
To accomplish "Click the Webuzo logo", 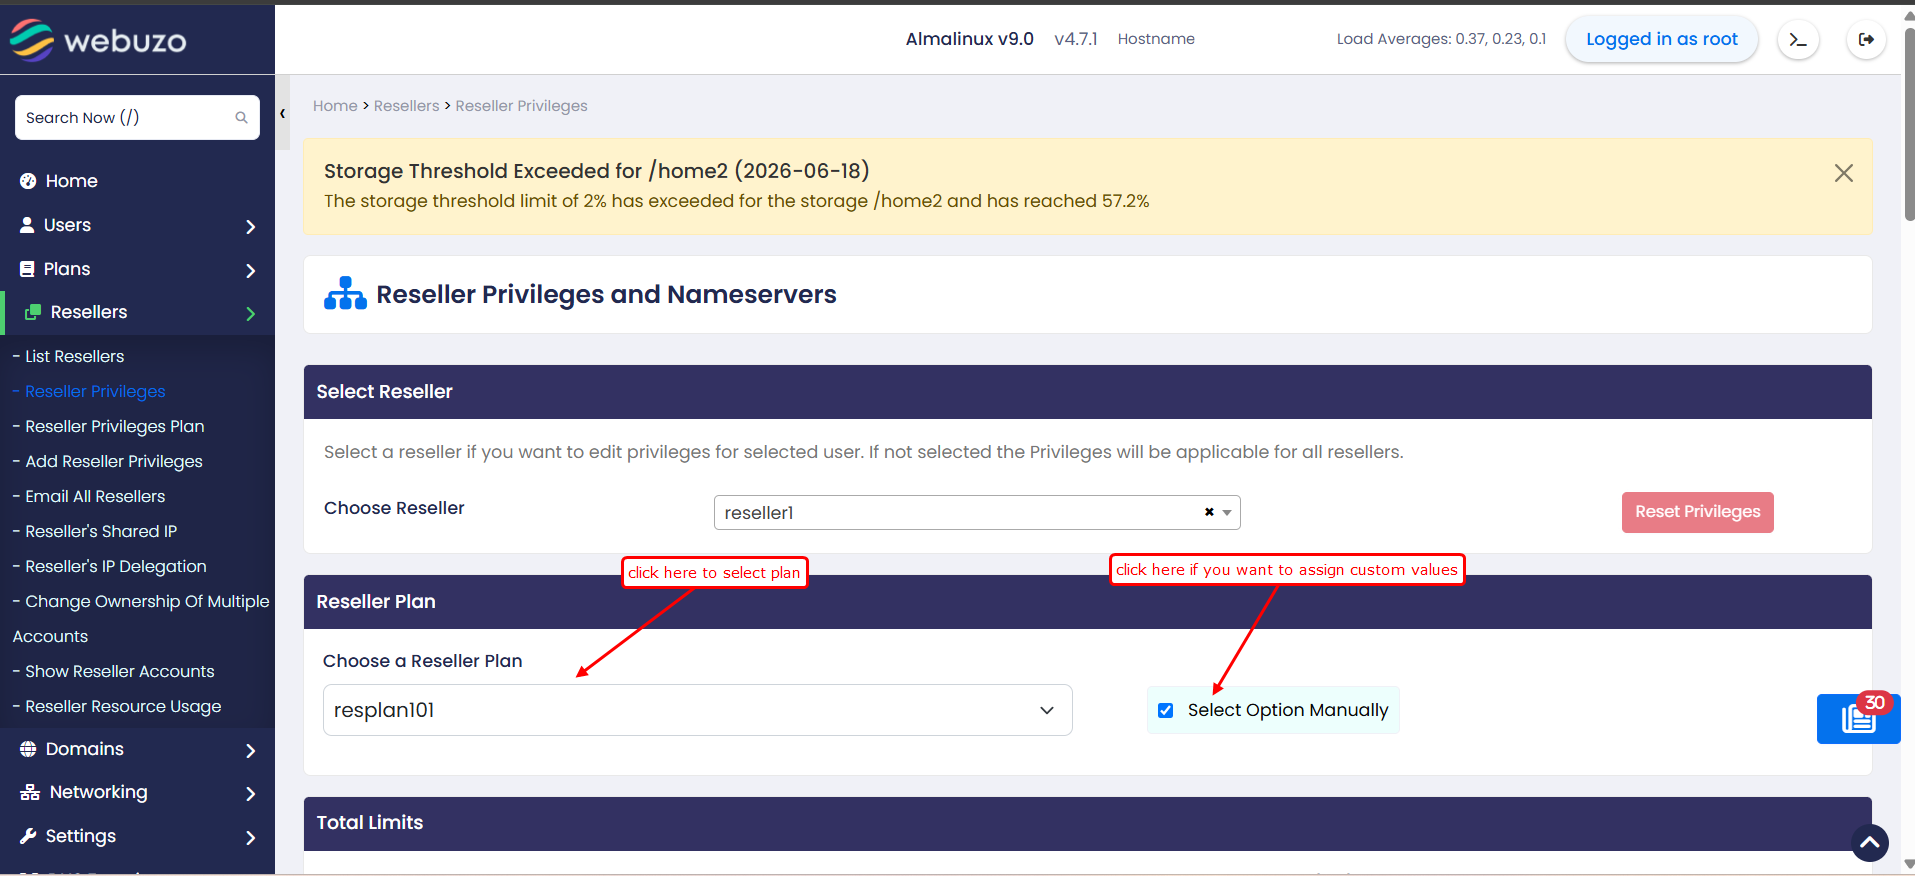I will (x=98, y=40).
